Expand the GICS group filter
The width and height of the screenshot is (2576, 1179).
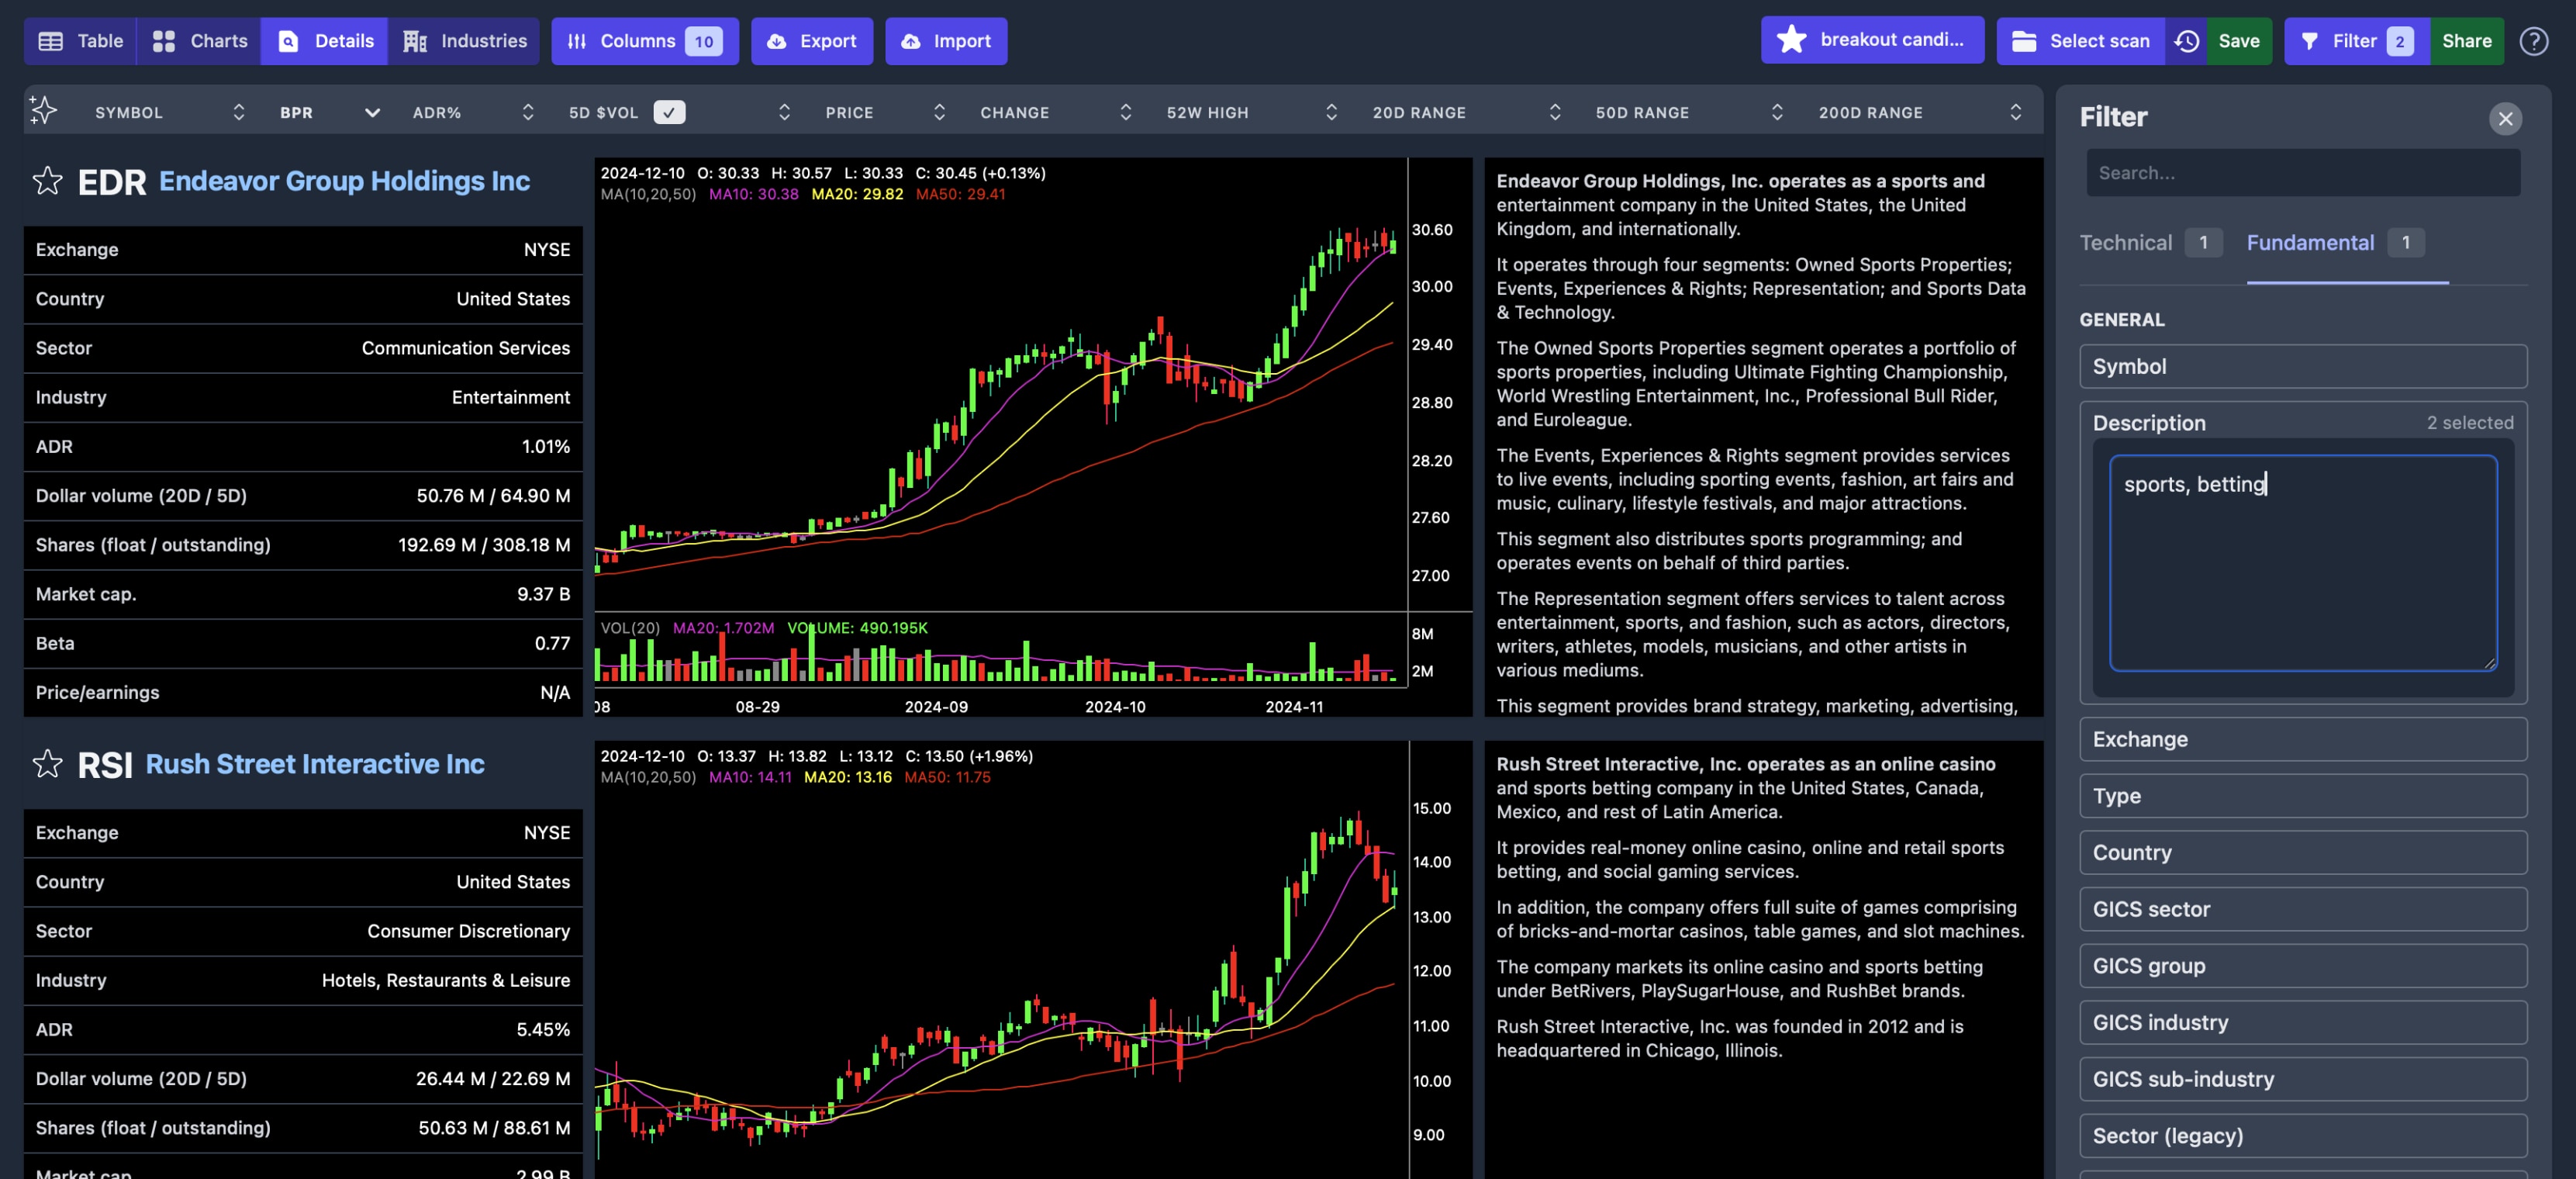(2303, 966)
